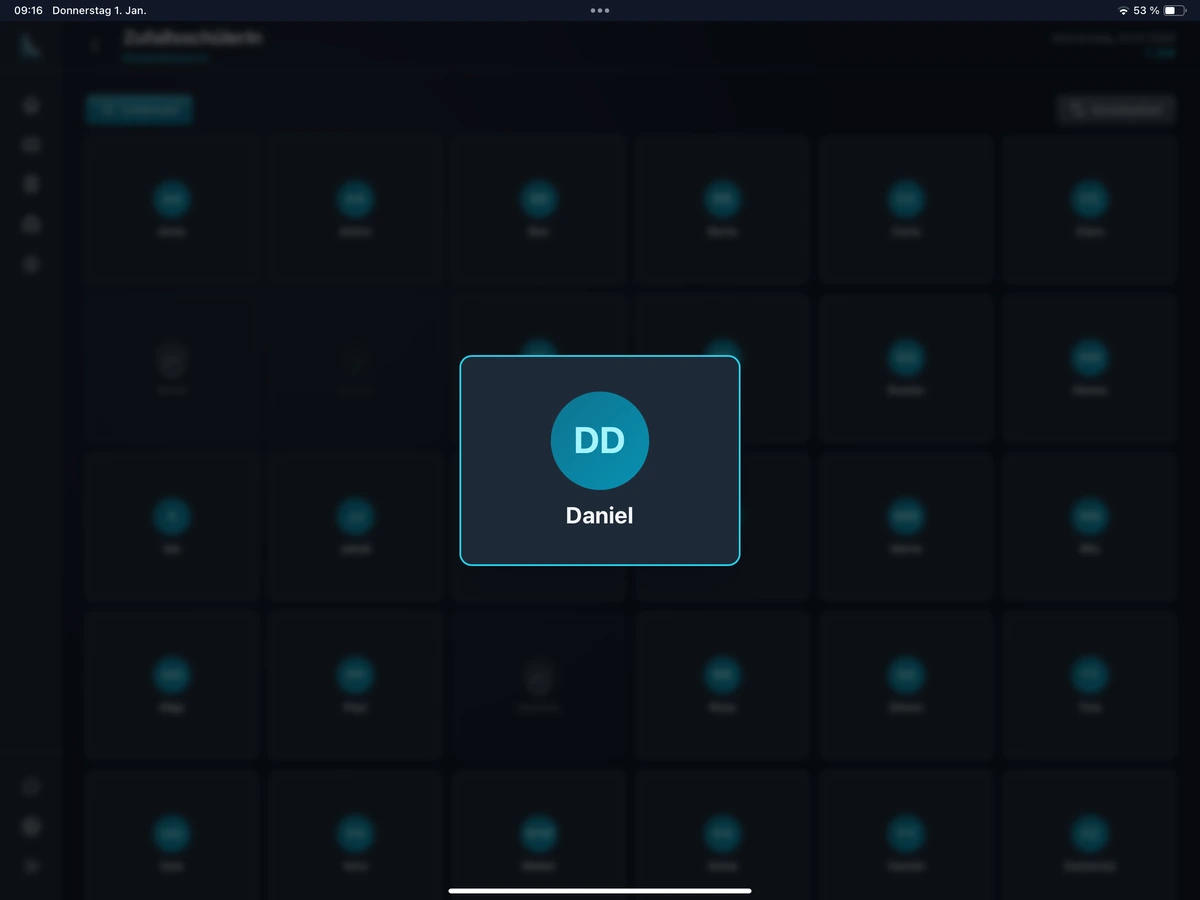This screenshot has height=900, width=1200.
Task: Open the three-dot multitasking menu
Action: pyautogui.click(x=600, y=10)
